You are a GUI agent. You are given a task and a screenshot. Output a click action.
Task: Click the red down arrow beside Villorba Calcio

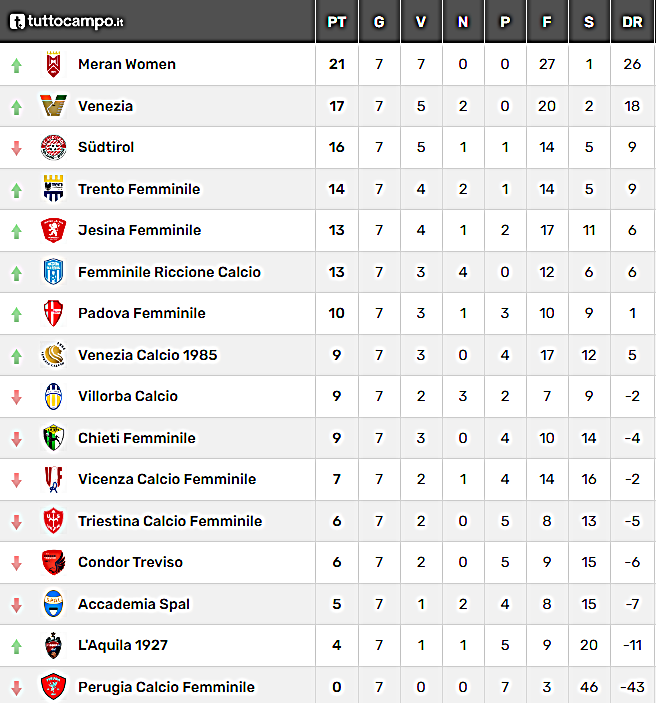[x=17, y=397]
